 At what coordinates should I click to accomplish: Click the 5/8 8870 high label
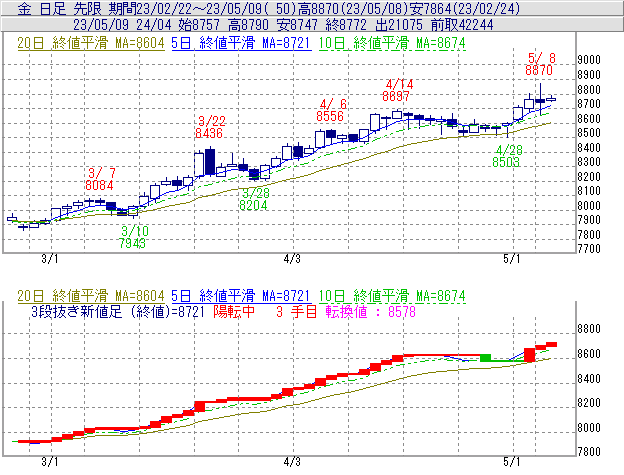[x=540, y=64]
